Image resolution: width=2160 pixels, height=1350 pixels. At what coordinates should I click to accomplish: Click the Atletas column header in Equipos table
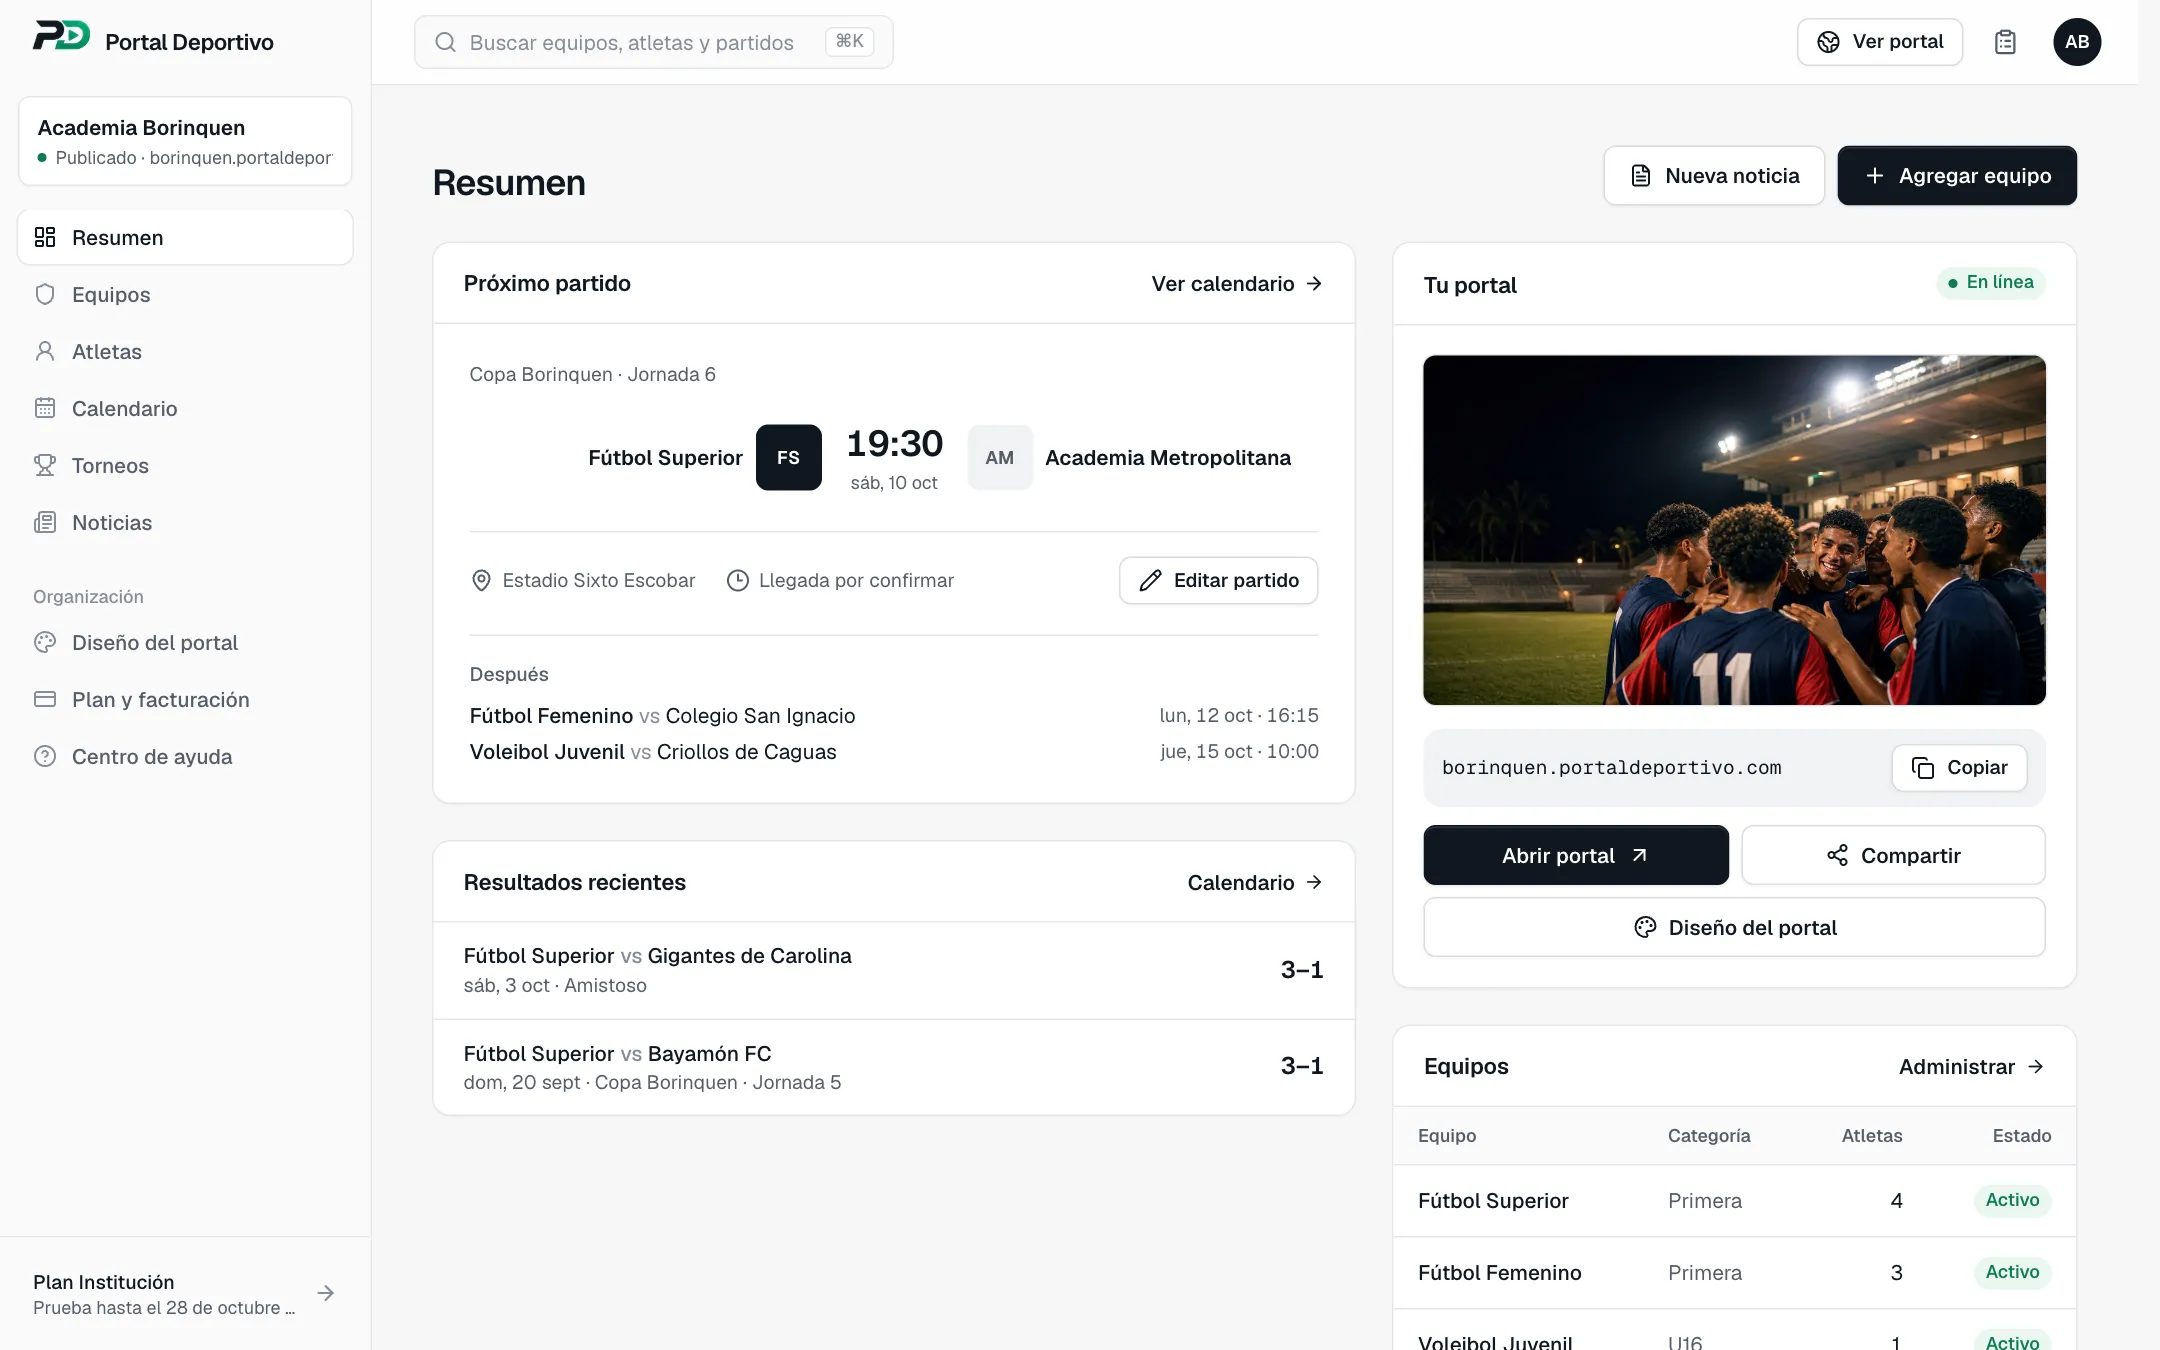[x=1872, y=1135]
